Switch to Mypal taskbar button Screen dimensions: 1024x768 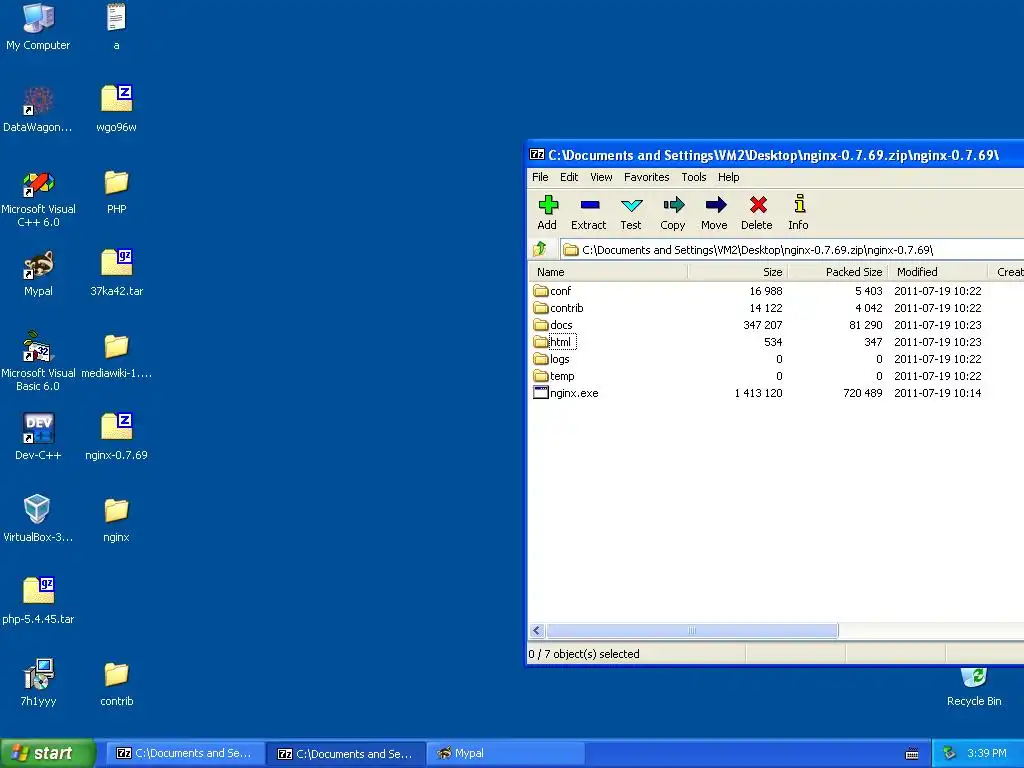pyautogui.click(x=505, y=754)
